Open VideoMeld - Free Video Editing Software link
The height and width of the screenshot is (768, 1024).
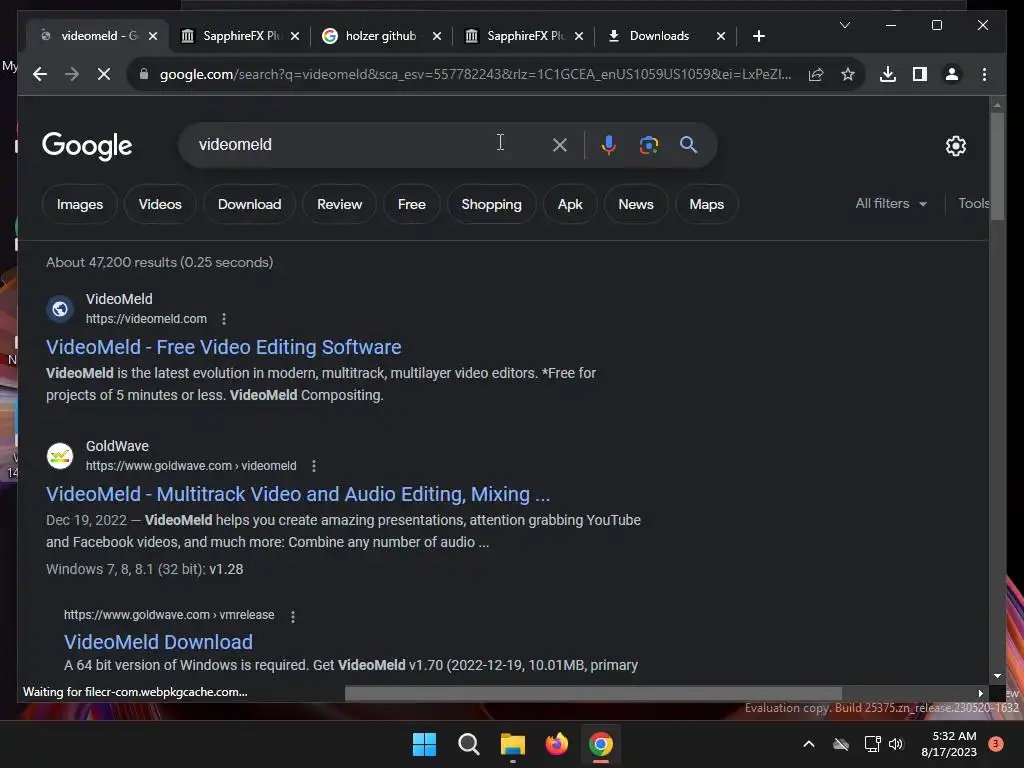click(x=223, y=347)
